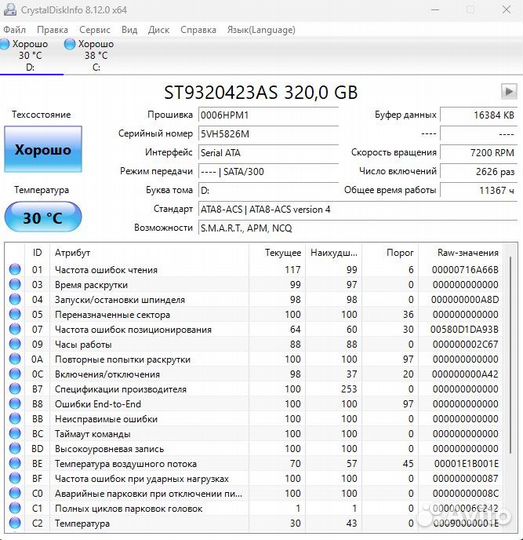Click status icon for Ошибки End-to-End
523x540 pixels.
(15, 403)
